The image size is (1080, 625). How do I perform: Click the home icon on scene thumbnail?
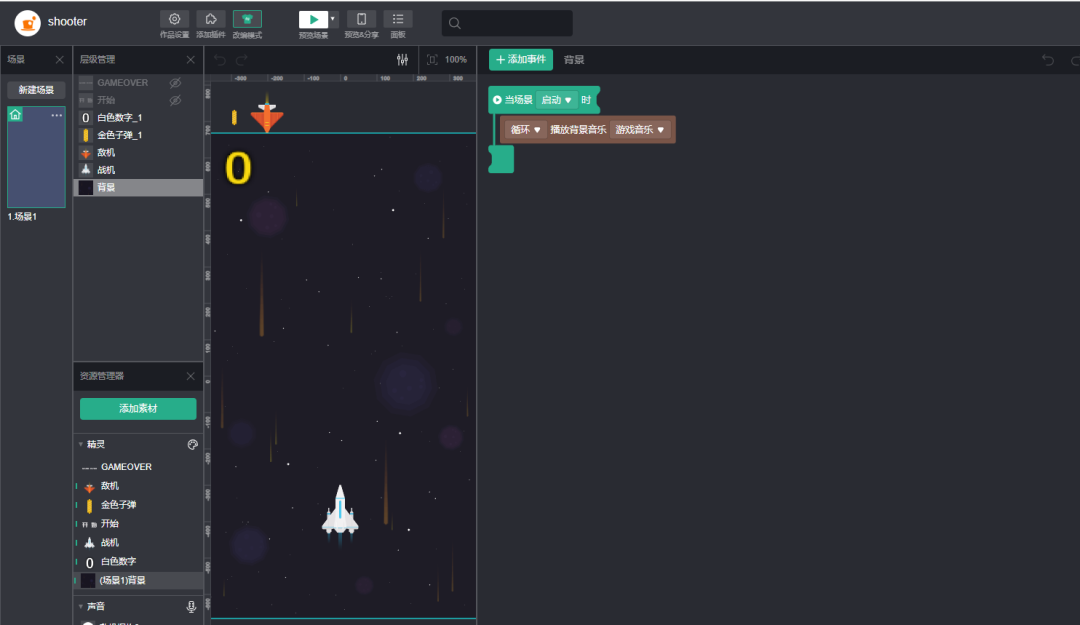coord(15,114)
